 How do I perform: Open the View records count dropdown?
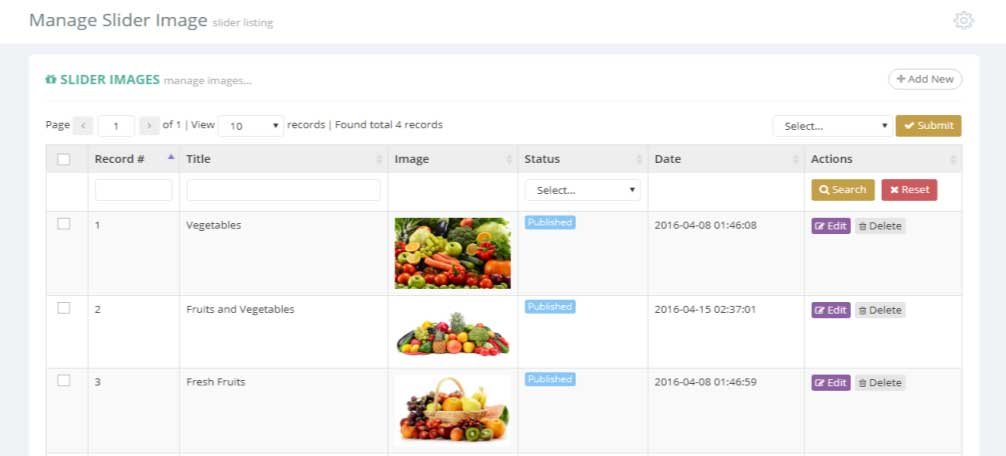click(x=251, y=126)
